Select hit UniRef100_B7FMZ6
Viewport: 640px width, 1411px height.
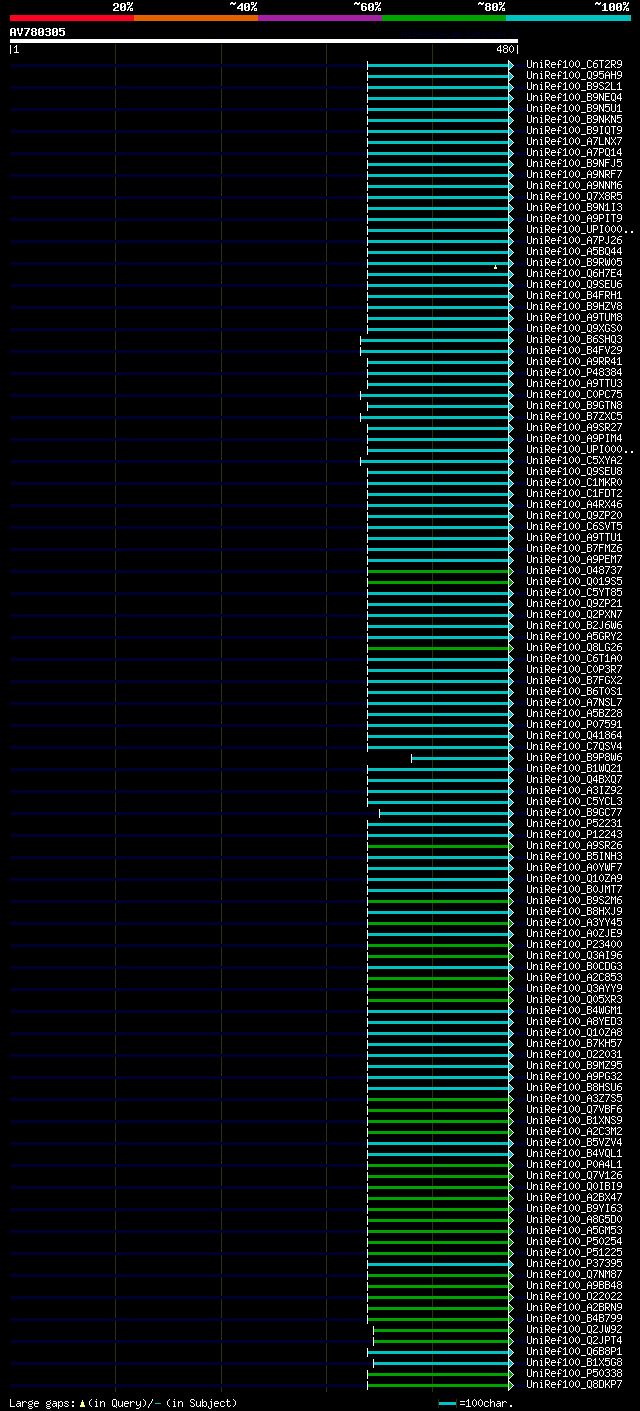point(574,548)
